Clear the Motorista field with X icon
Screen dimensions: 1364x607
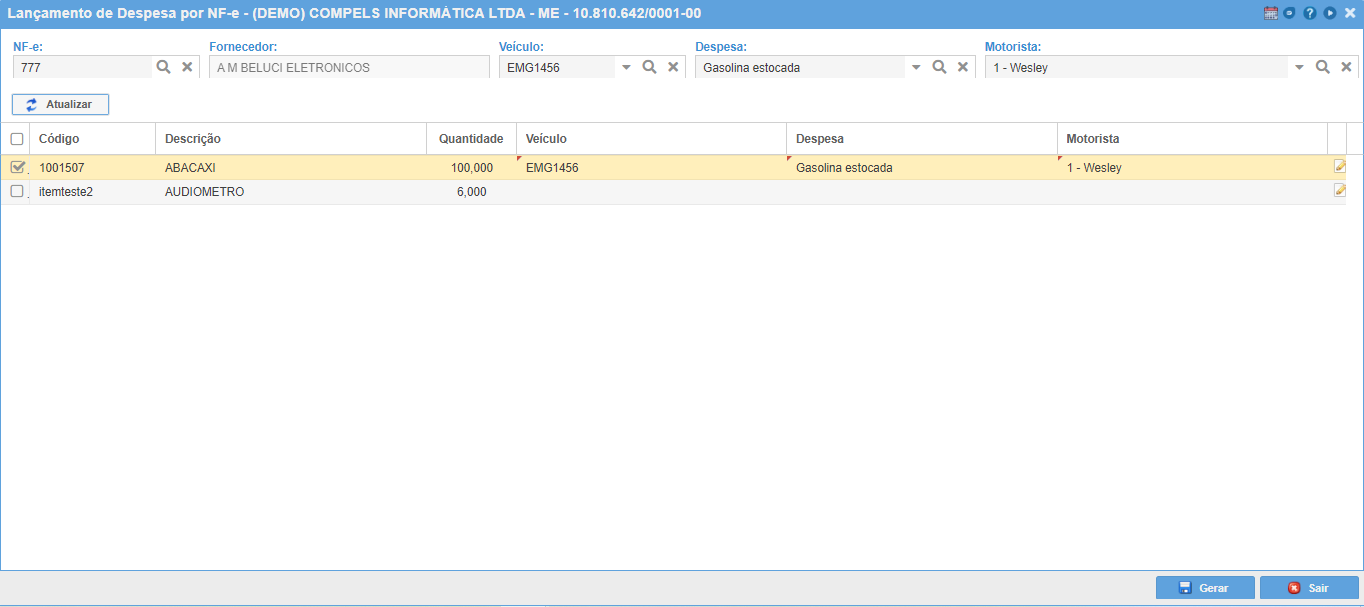[1346, 67]
